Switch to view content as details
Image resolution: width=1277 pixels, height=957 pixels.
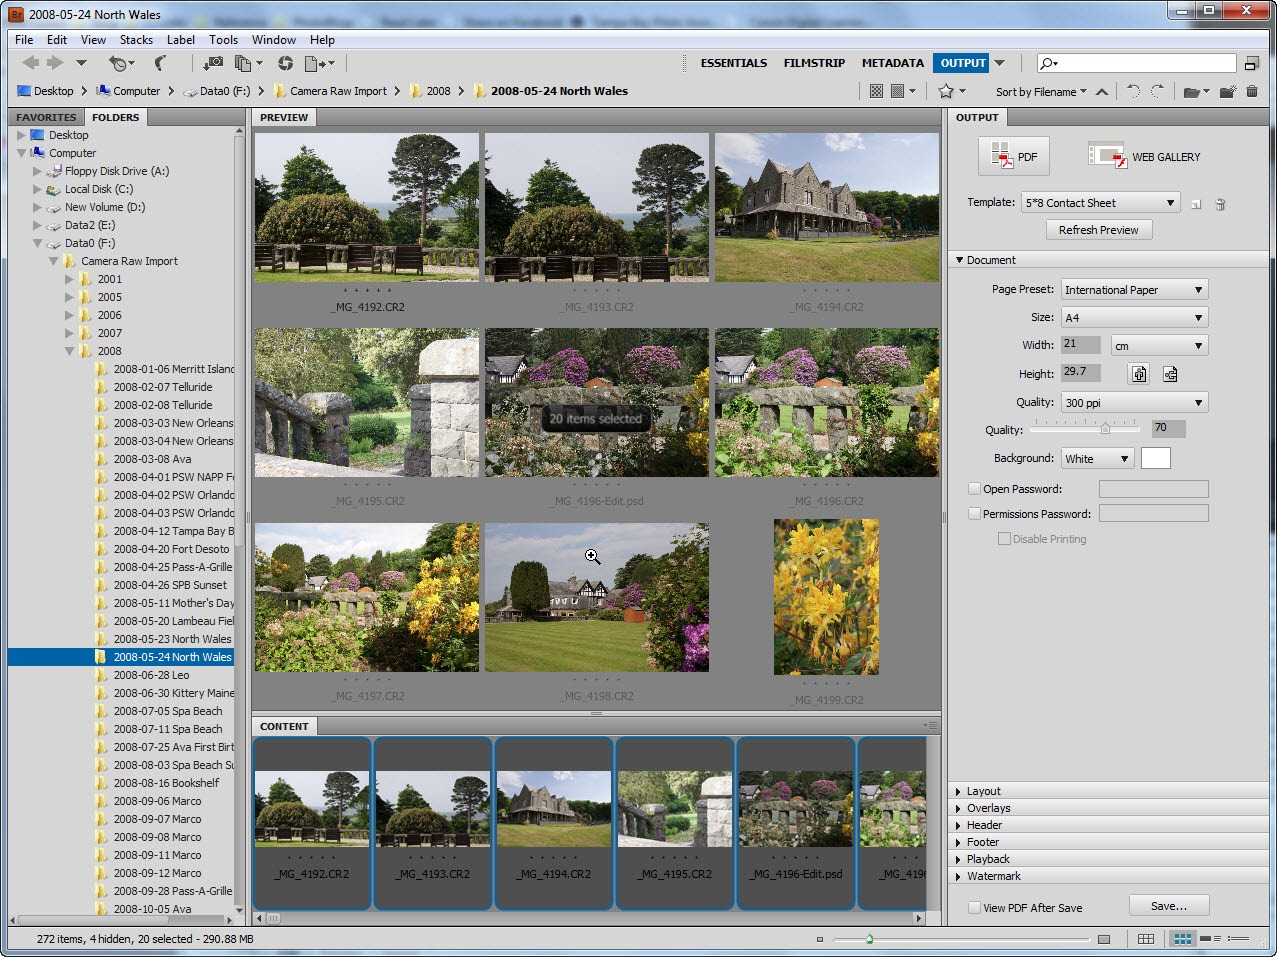point(1210,939)
